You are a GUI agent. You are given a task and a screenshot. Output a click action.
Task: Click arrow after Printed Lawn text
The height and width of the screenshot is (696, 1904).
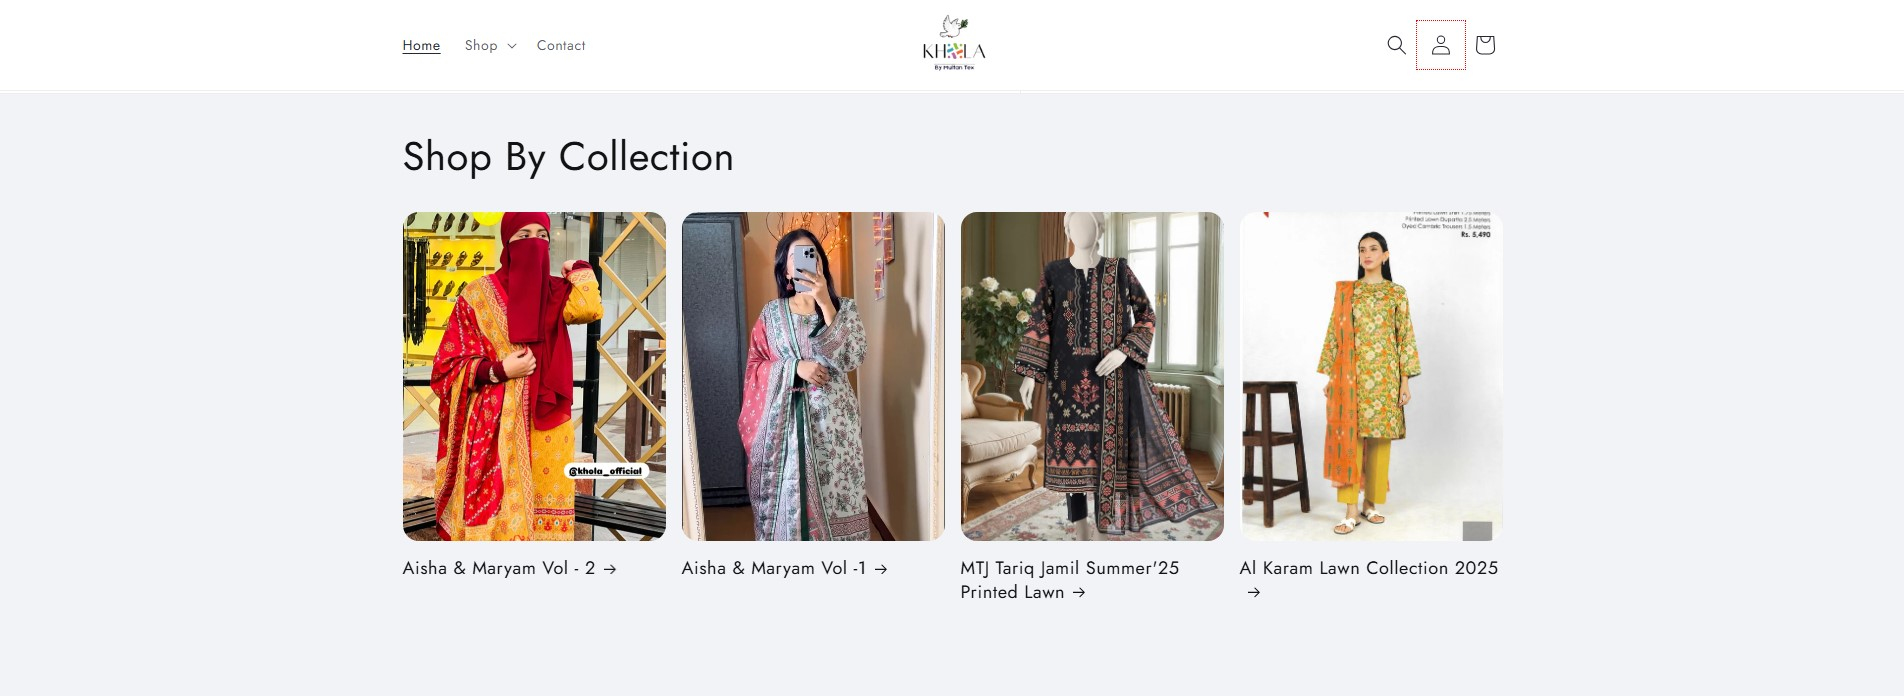[1079, 593]
